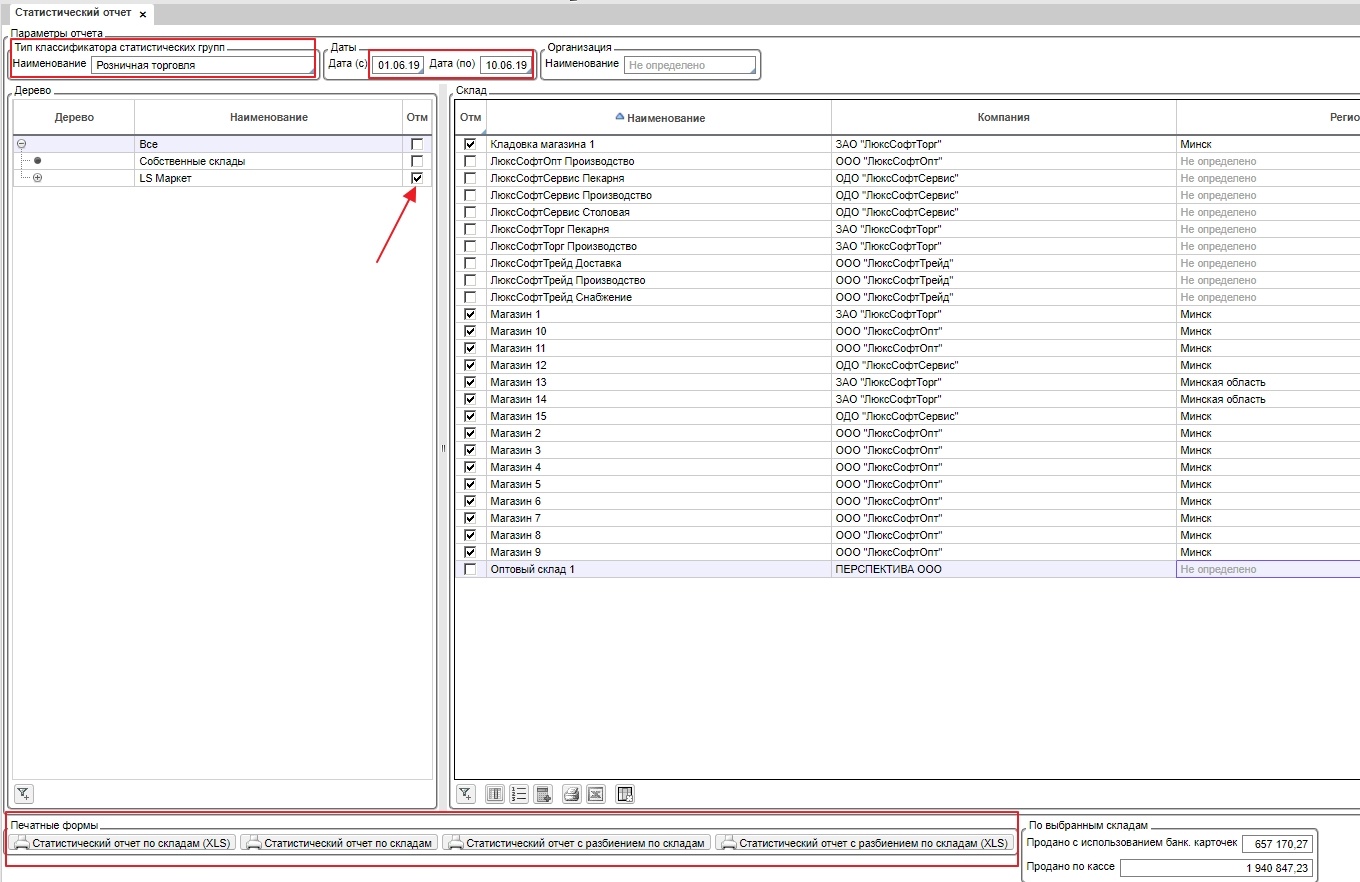Click Статистический отчет с разбиением по складам (XLS)
The height and width of the screenshot is (882, 1360).
point(864,843)
